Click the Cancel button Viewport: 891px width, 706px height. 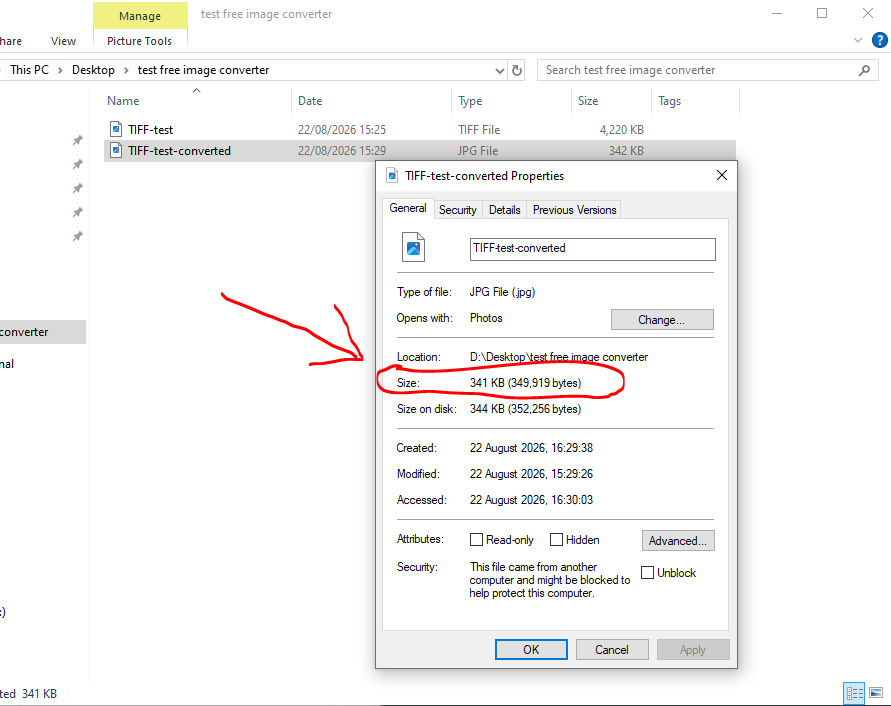pyautogui.click(x=612, y=649)
